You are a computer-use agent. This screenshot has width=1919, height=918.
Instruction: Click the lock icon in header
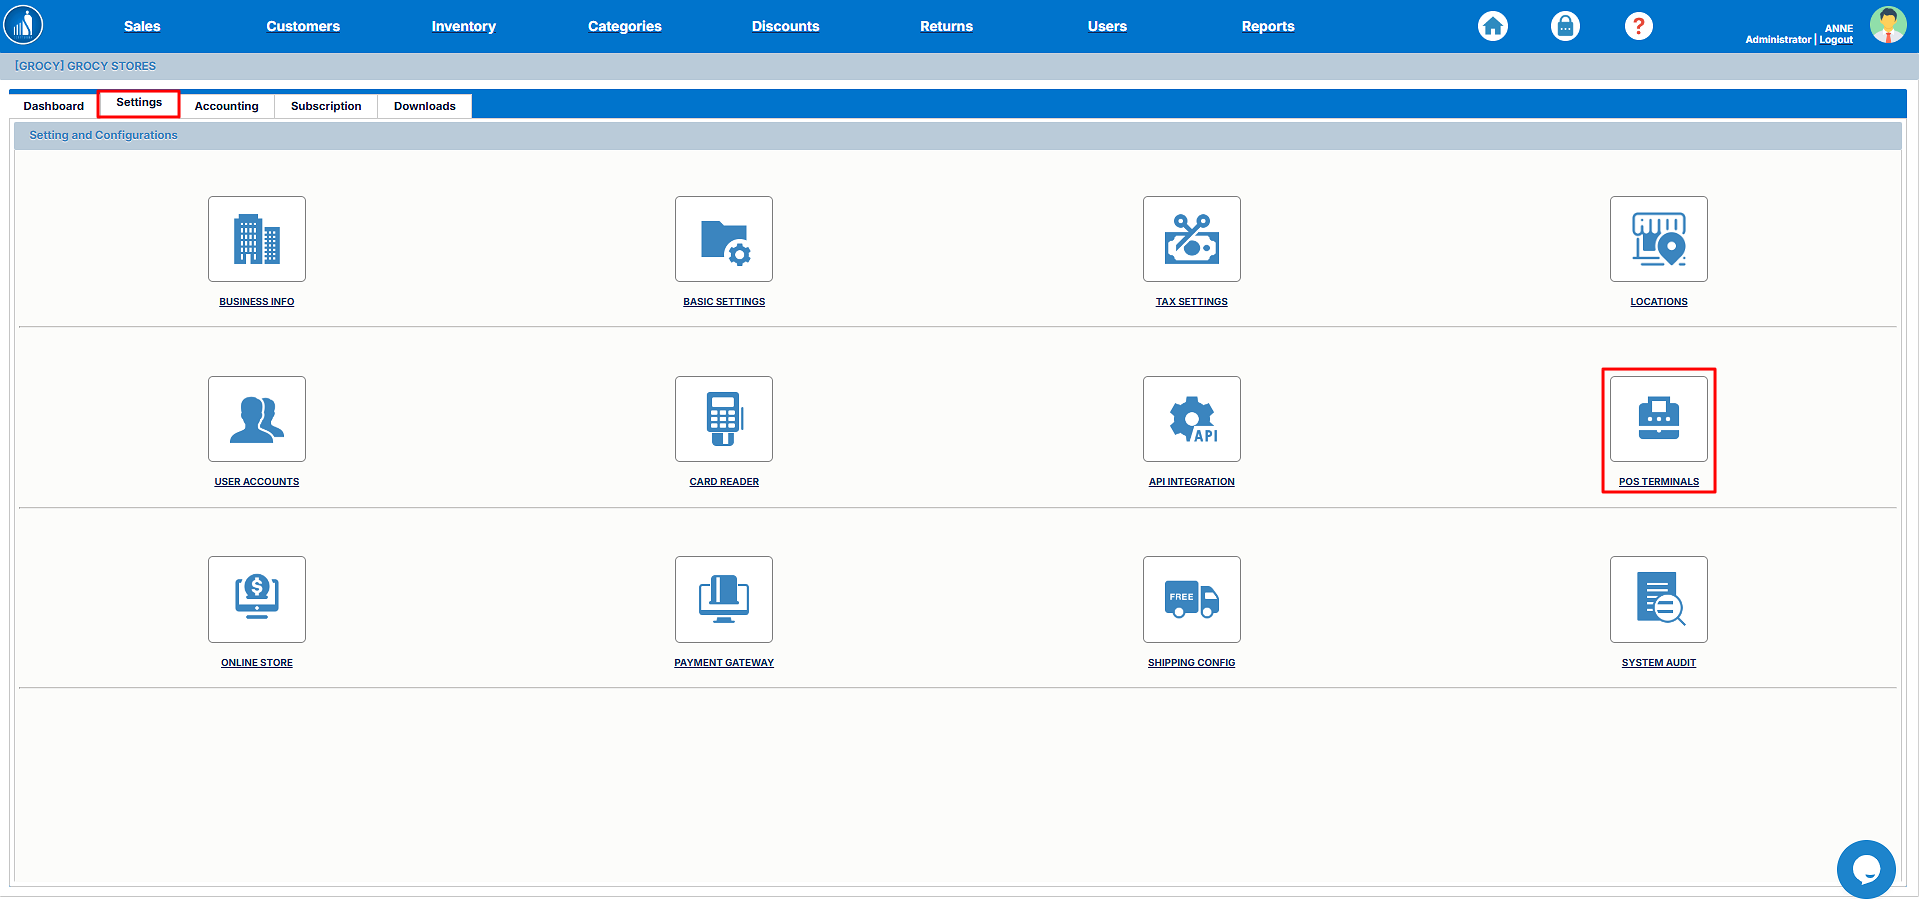(1565, 26)
